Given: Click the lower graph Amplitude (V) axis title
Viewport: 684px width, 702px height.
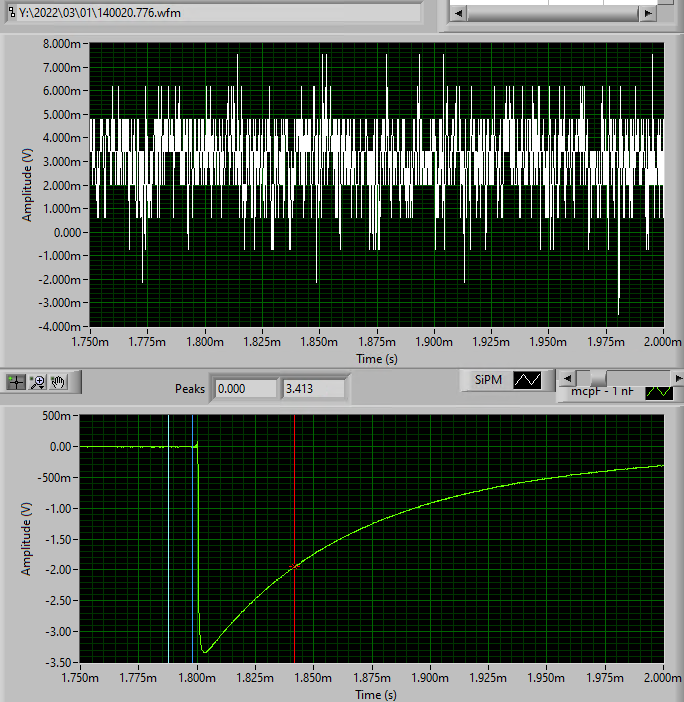Looking at the screenshot, I should click(x=26, y=539).
